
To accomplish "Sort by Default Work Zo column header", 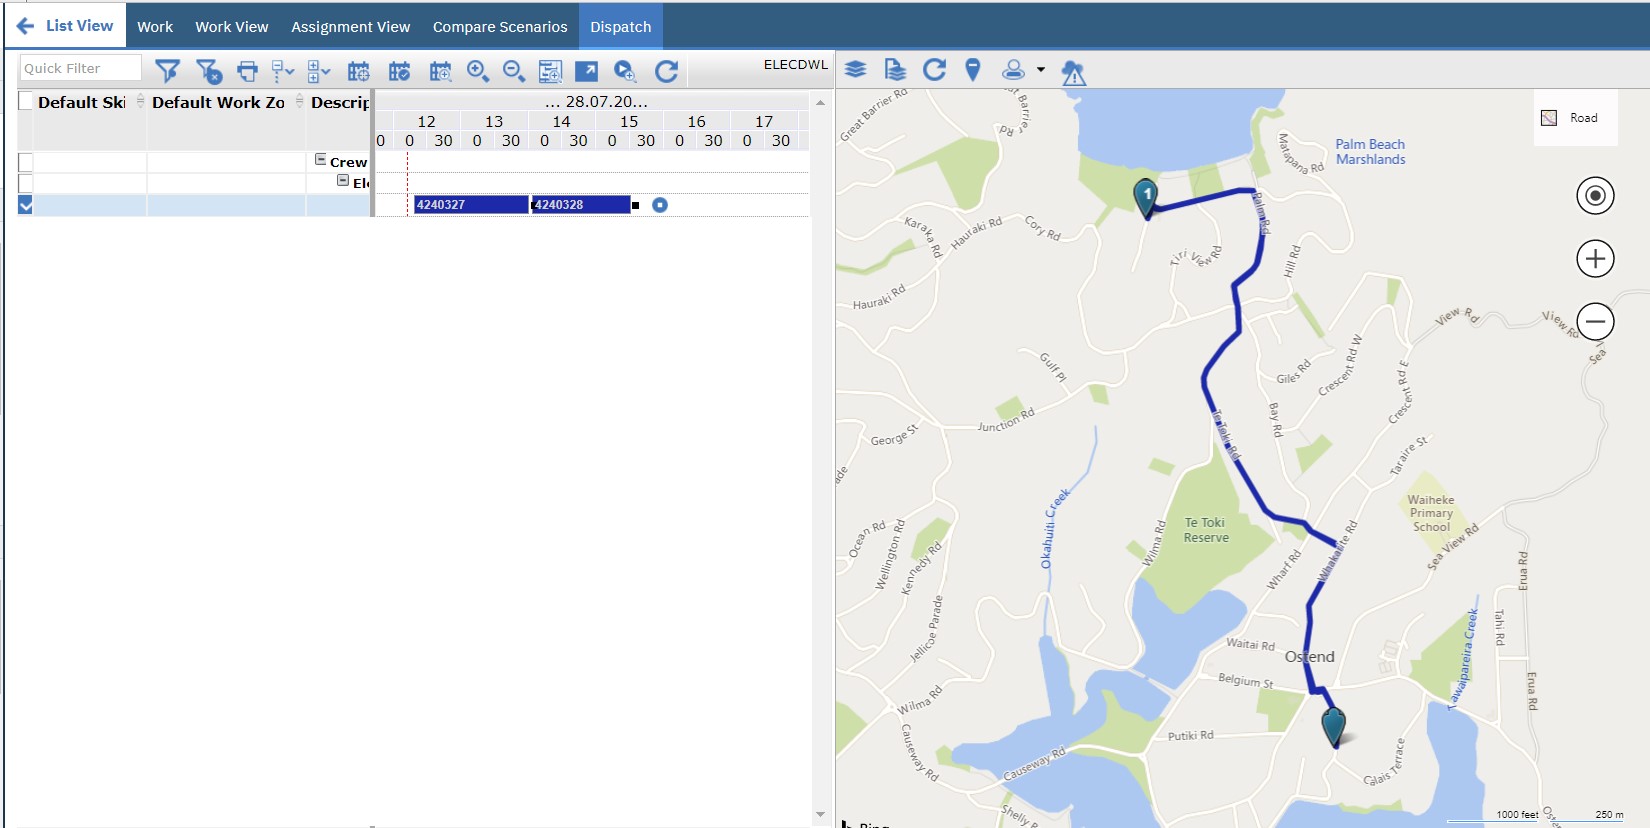I will tap(218, 102).
